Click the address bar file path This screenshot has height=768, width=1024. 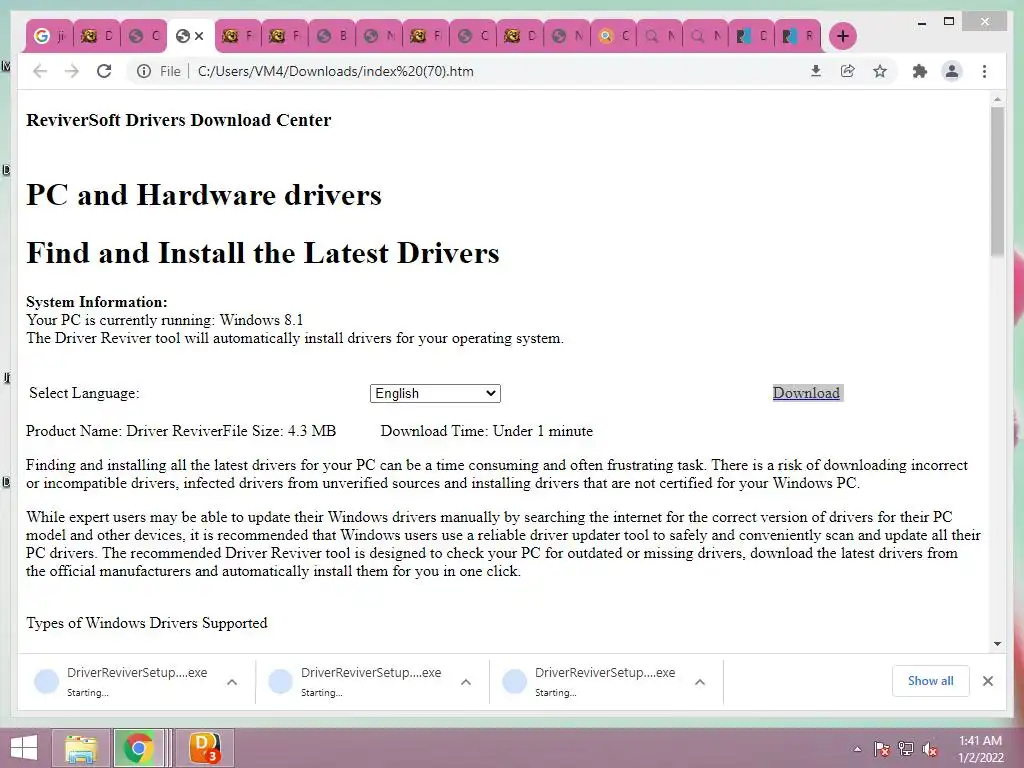[x=336, y=71]
